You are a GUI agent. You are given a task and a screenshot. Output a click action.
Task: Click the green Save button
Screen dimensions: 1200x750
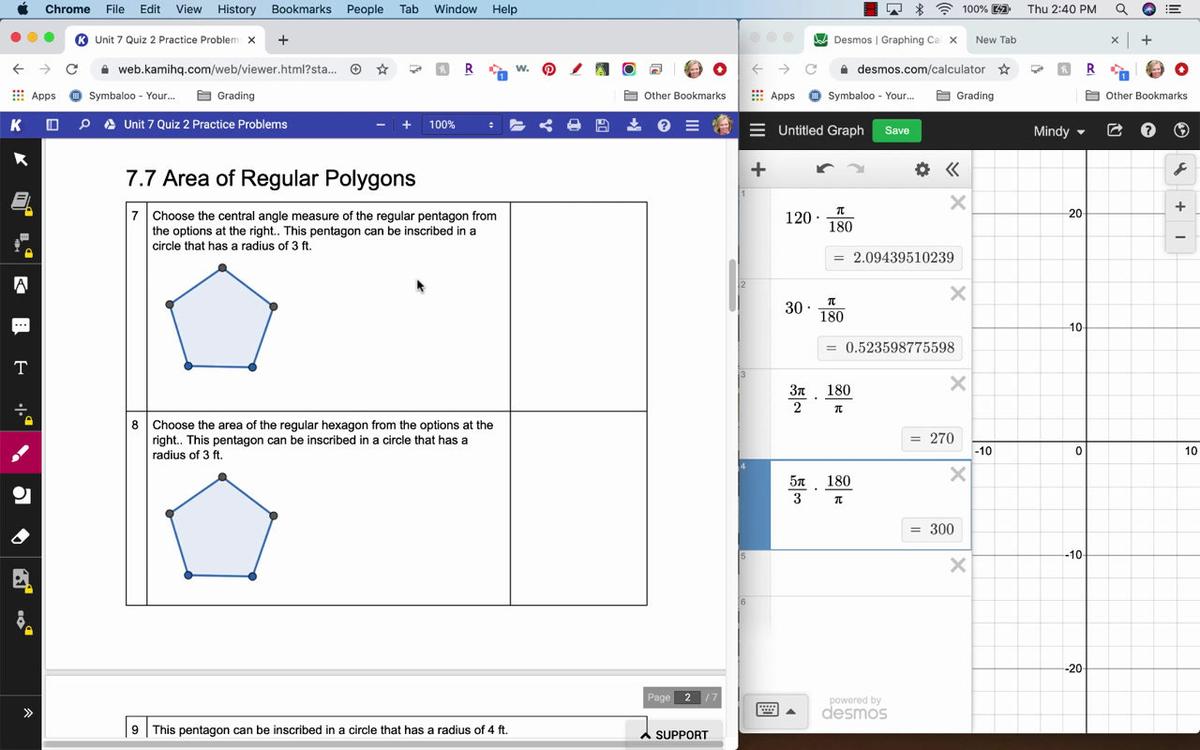click(897, 131)
